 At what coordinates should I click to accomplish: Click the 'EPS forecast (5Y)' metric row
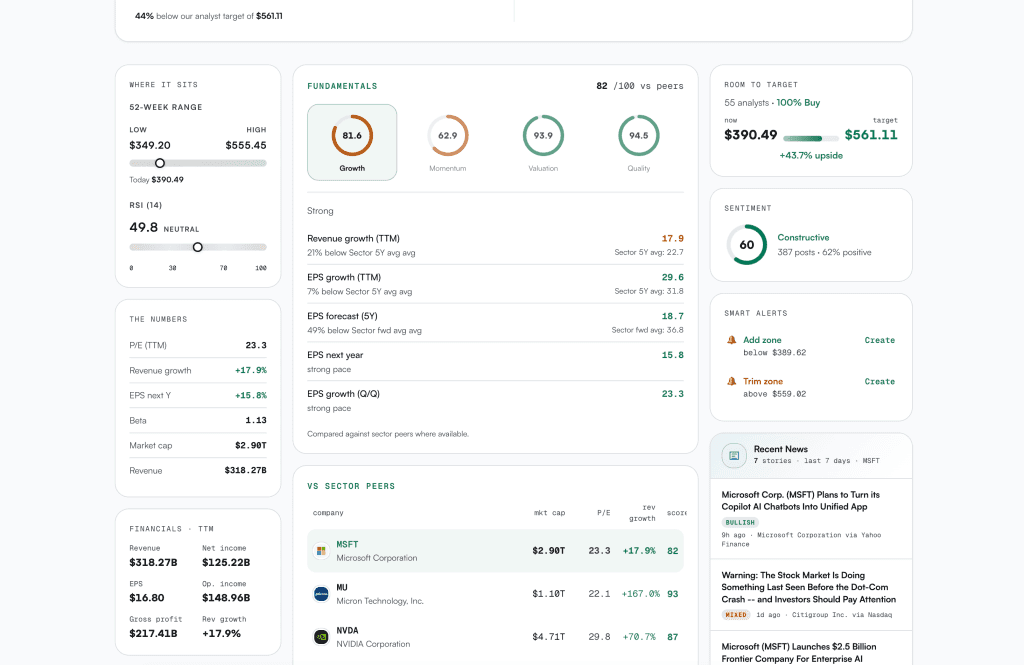point(495,323)
